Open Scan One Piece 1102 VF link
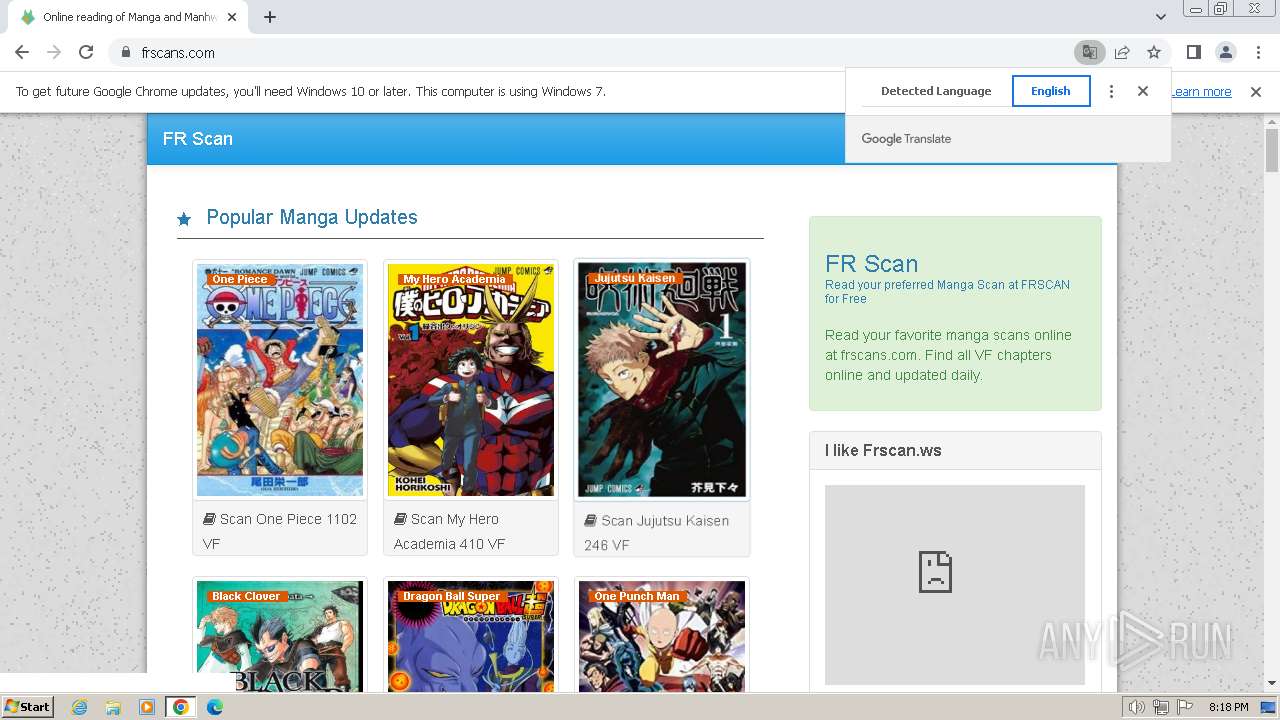This screenshot has width=1280, height=720. pyautogui.click(x=279, y=531)
